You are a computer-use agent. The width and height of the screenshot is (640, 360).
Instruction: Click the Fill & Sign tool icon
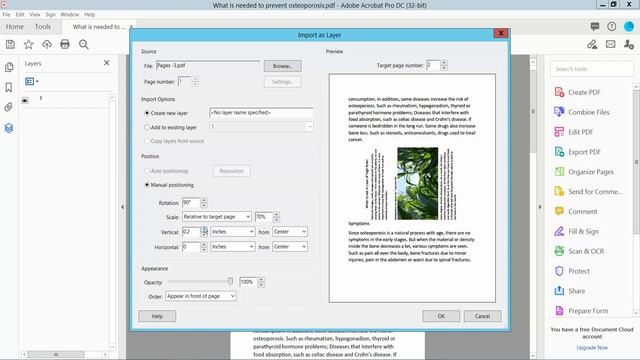[559, 231]
